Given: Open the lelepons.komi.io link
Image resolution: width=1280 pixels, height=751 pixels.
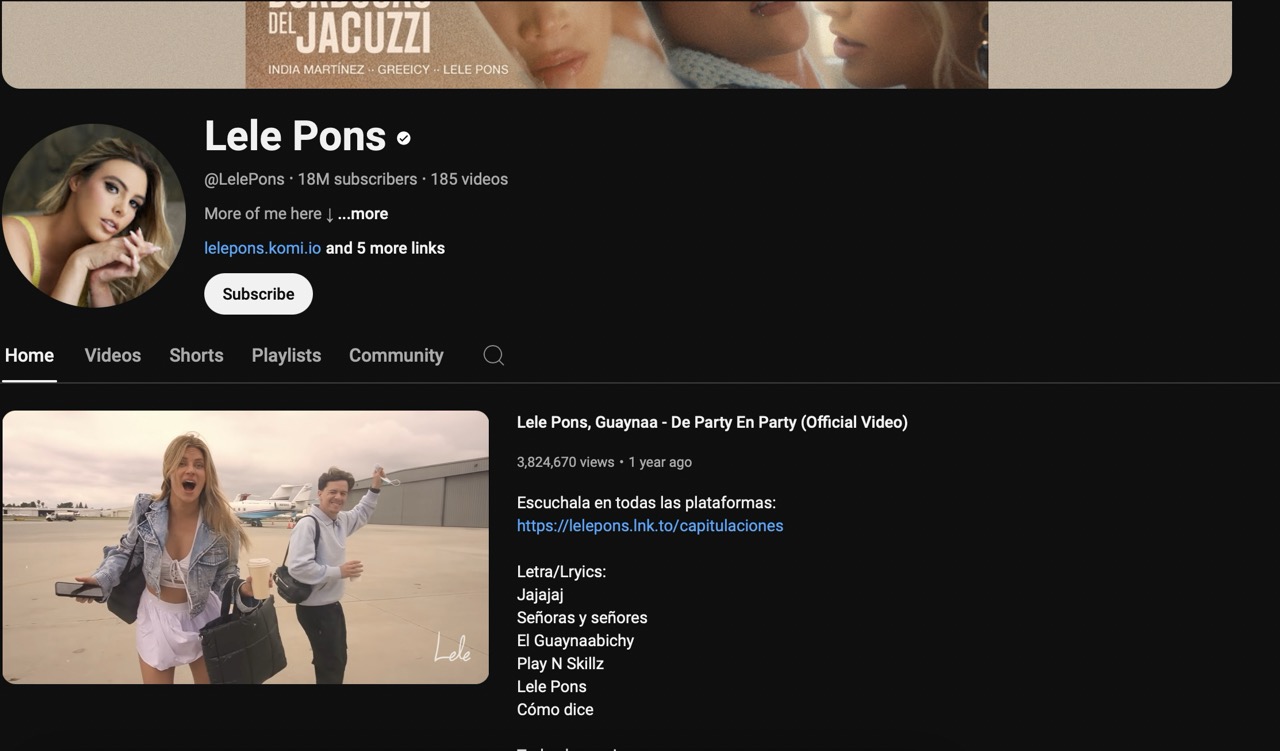Looking at the screenshot, I should [262, 248].
